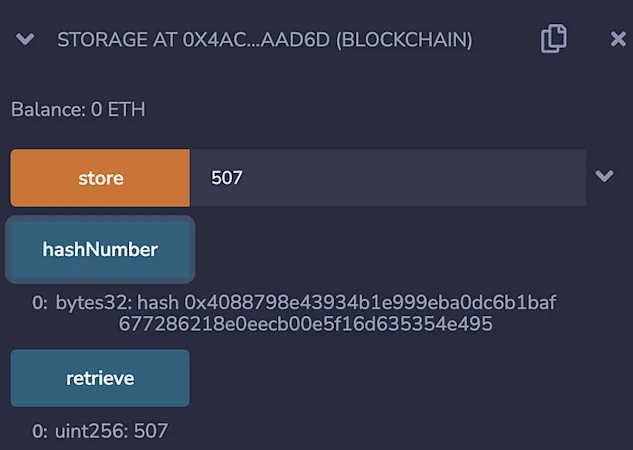Click the 0: index of retrieve output

(40, 431)
